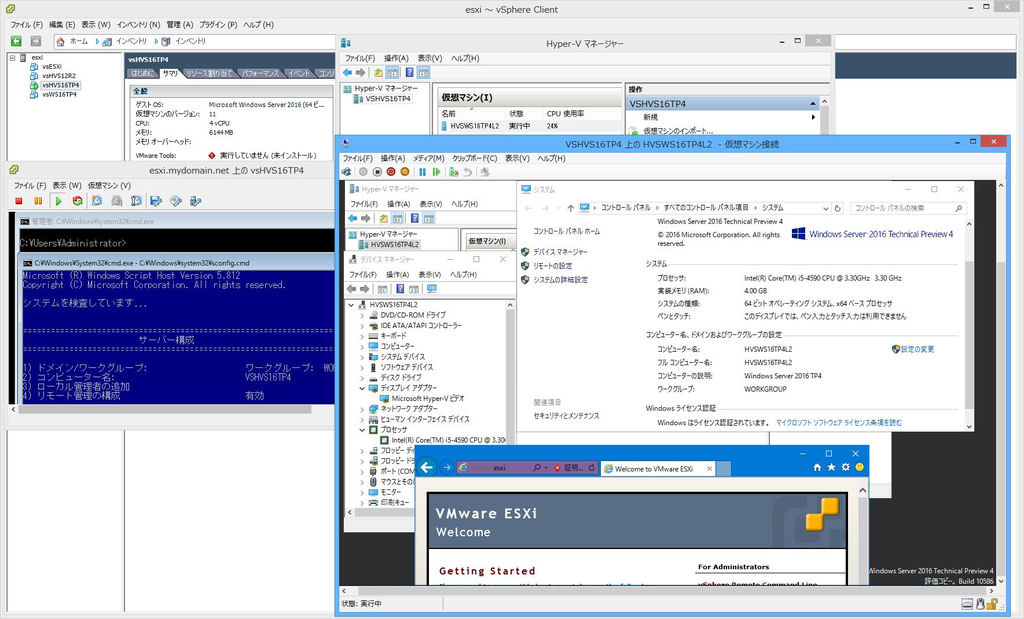This screenshot has height=619, width=1024.
Task: Expand ネットワーク アダプター node
Action: [362, 409]
